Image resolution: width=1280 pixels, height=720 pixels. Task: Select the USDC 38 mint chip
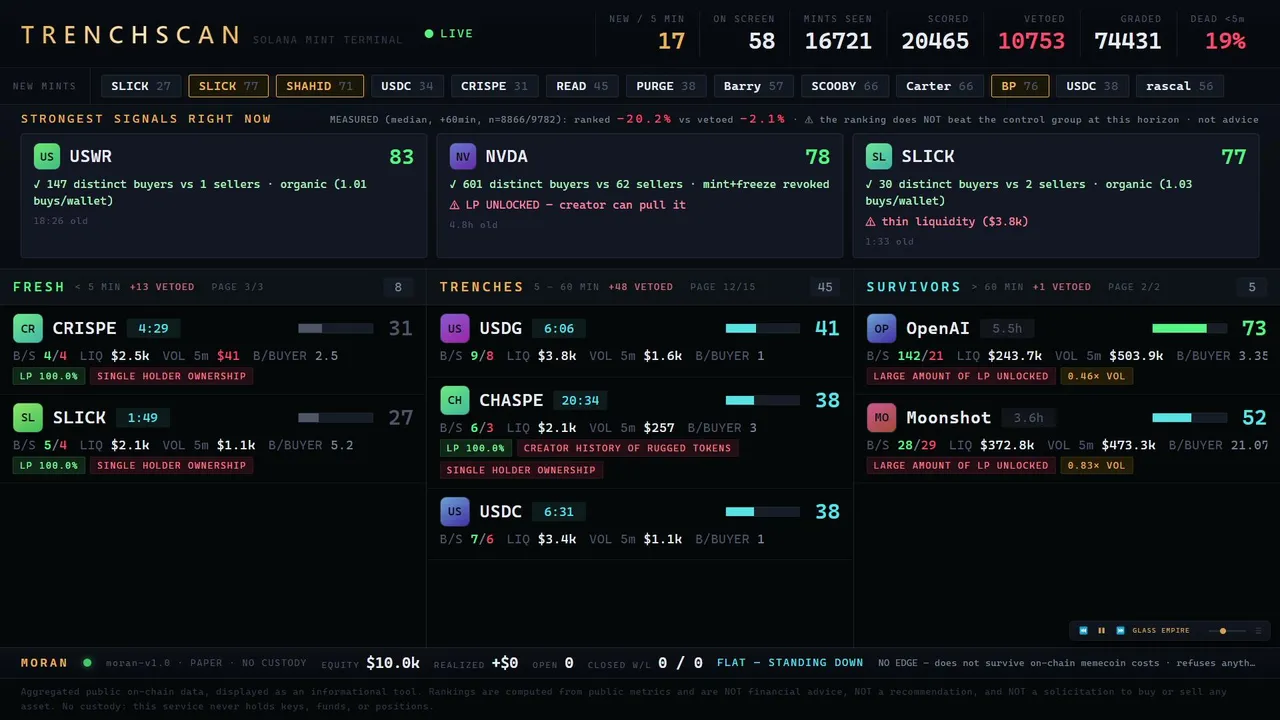pos(1092,86)
